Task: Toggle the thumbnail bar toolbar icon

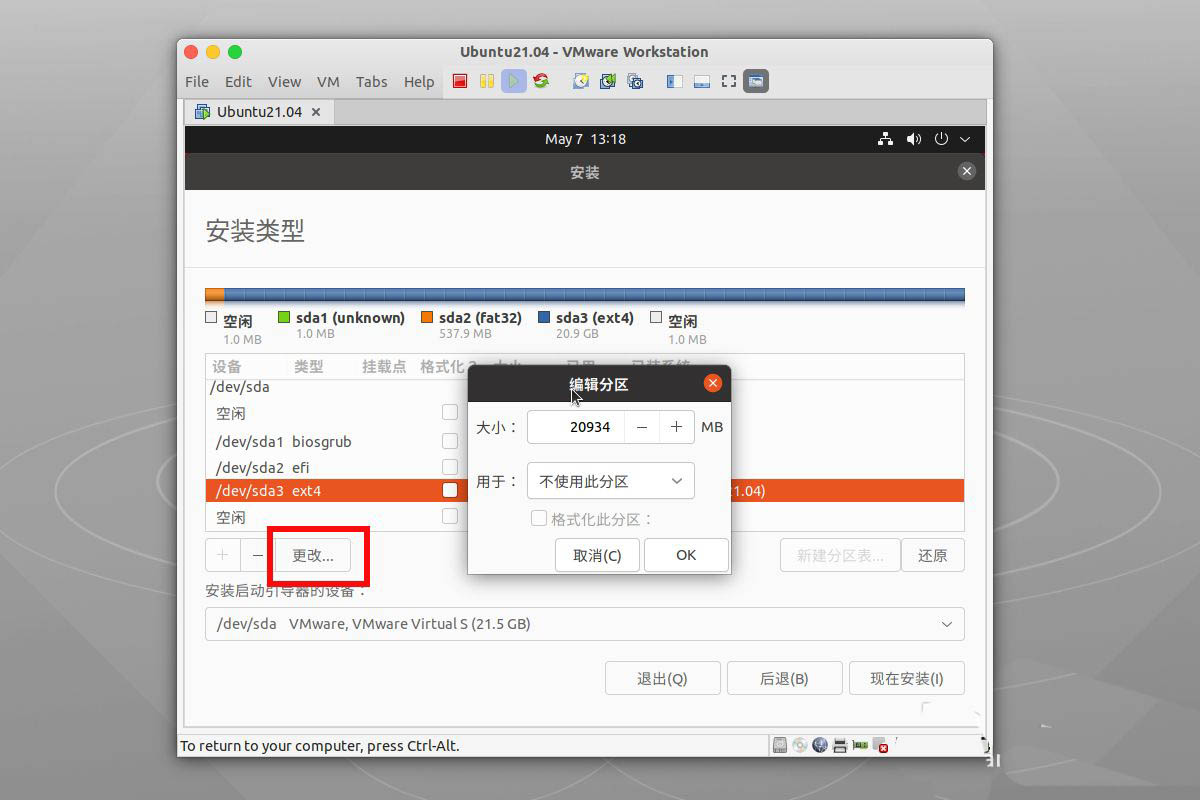Action: [x=702, y=81]
